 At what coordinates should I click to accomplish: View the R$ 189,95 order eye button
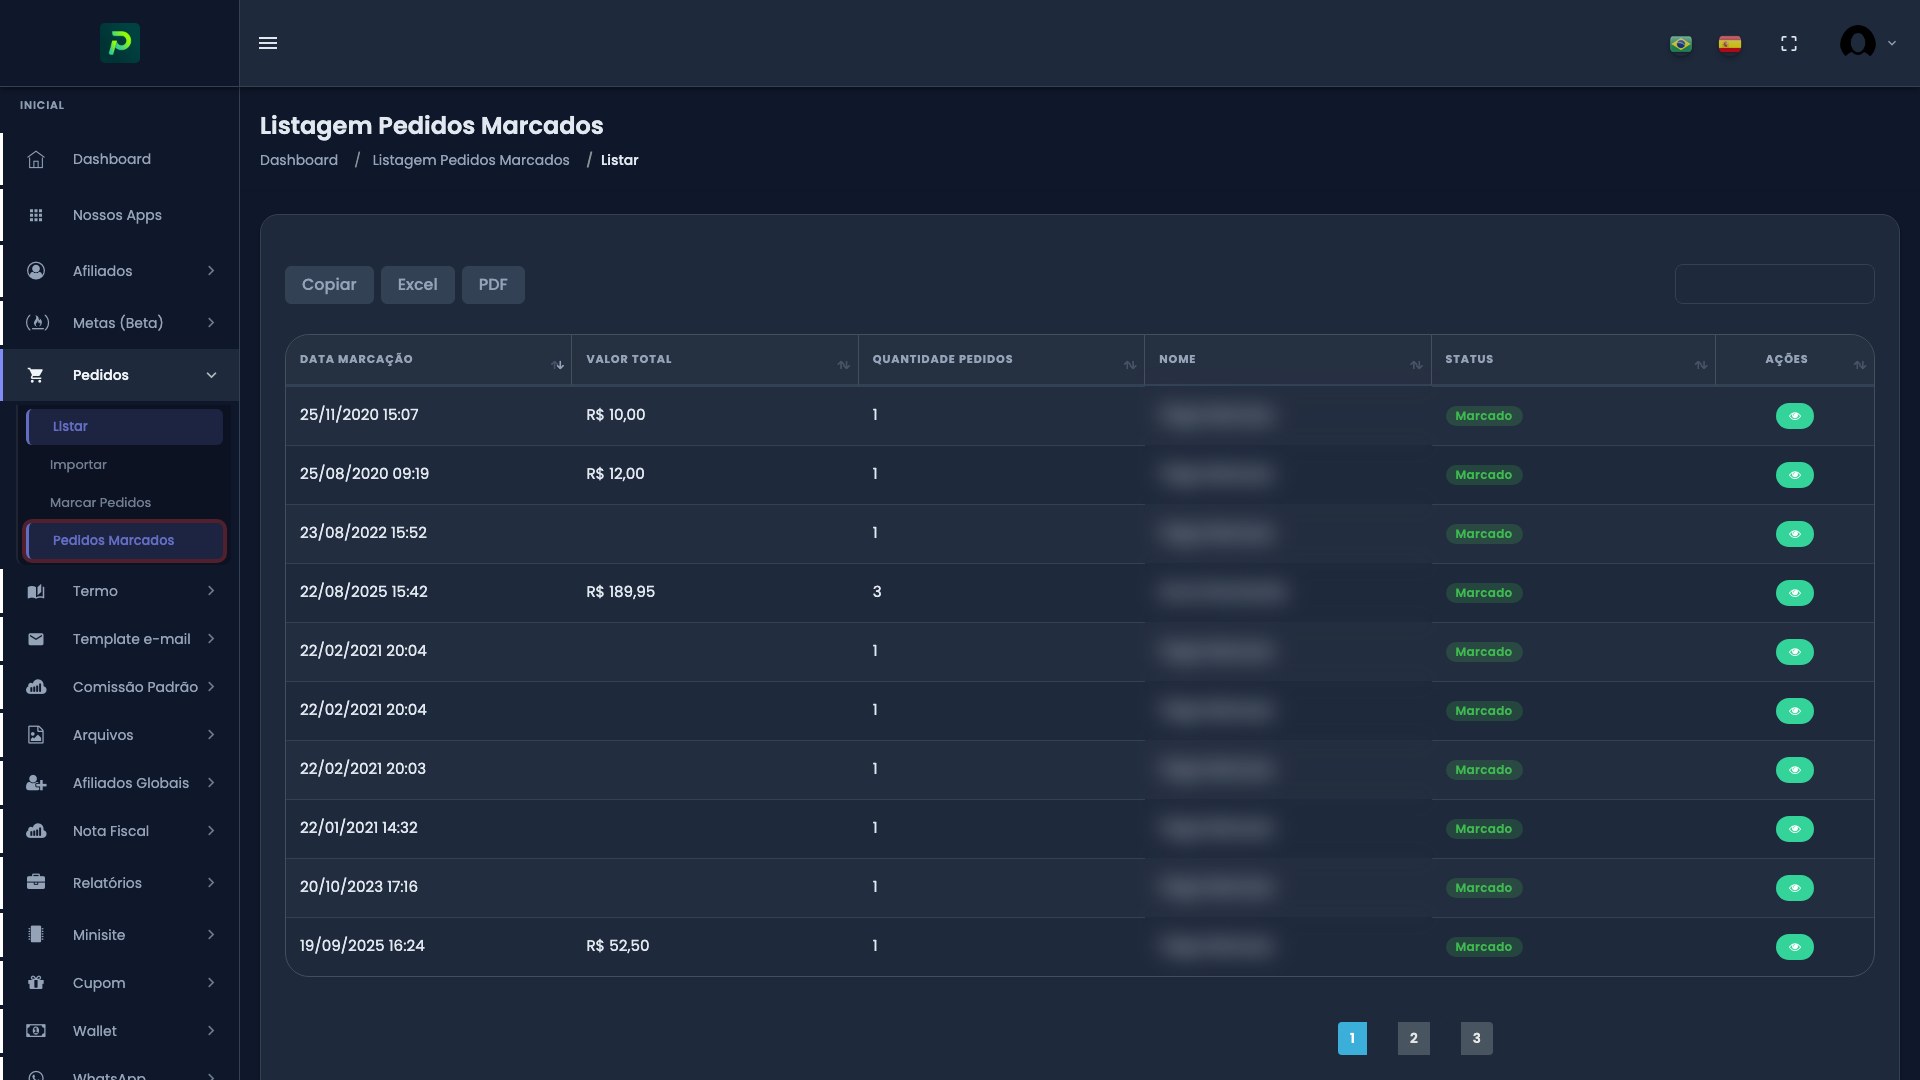pyautogui.click(x=1794, y=593)
